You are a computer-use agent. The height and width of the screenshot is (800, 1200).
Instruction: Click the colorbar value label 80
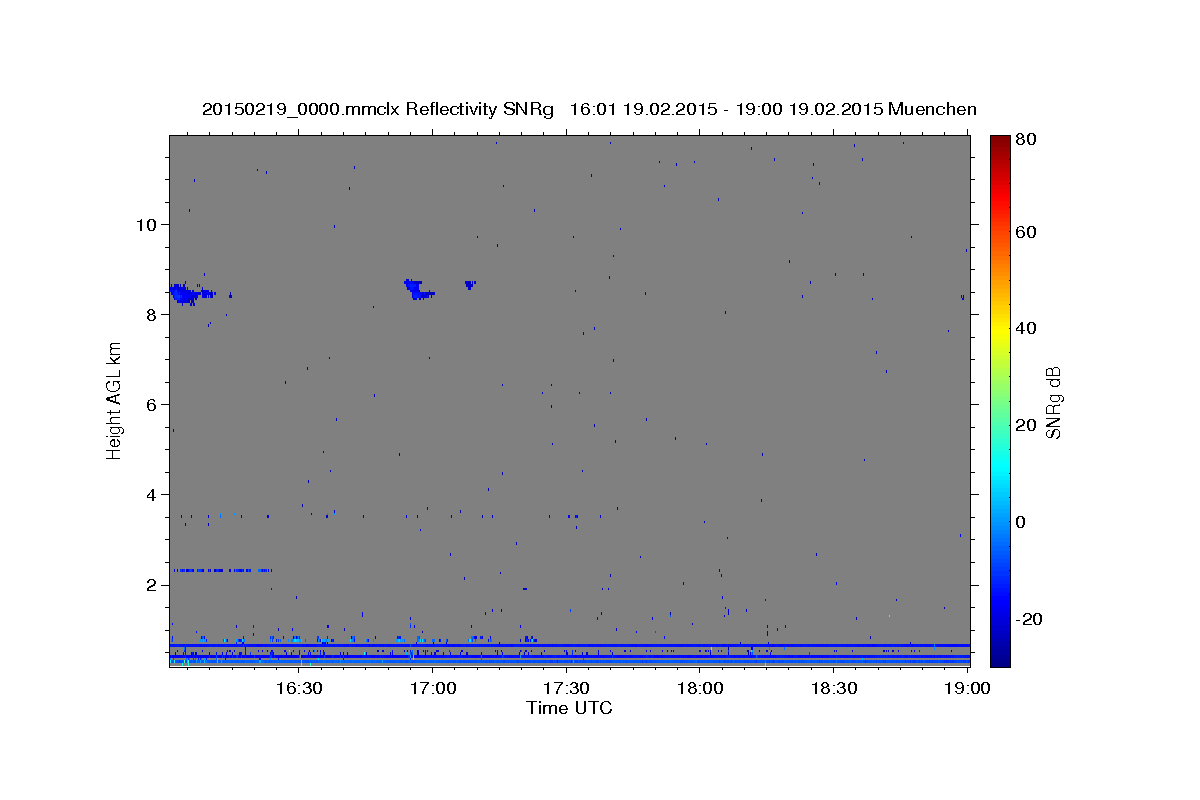pos(1025,140)
